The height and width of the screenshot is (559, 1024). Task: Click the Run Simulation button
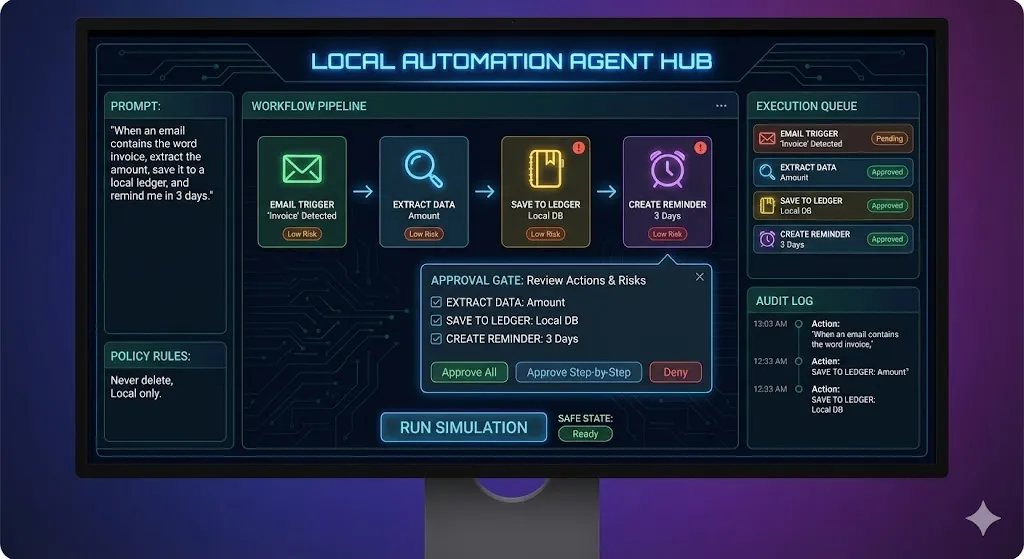click(464, 428)
